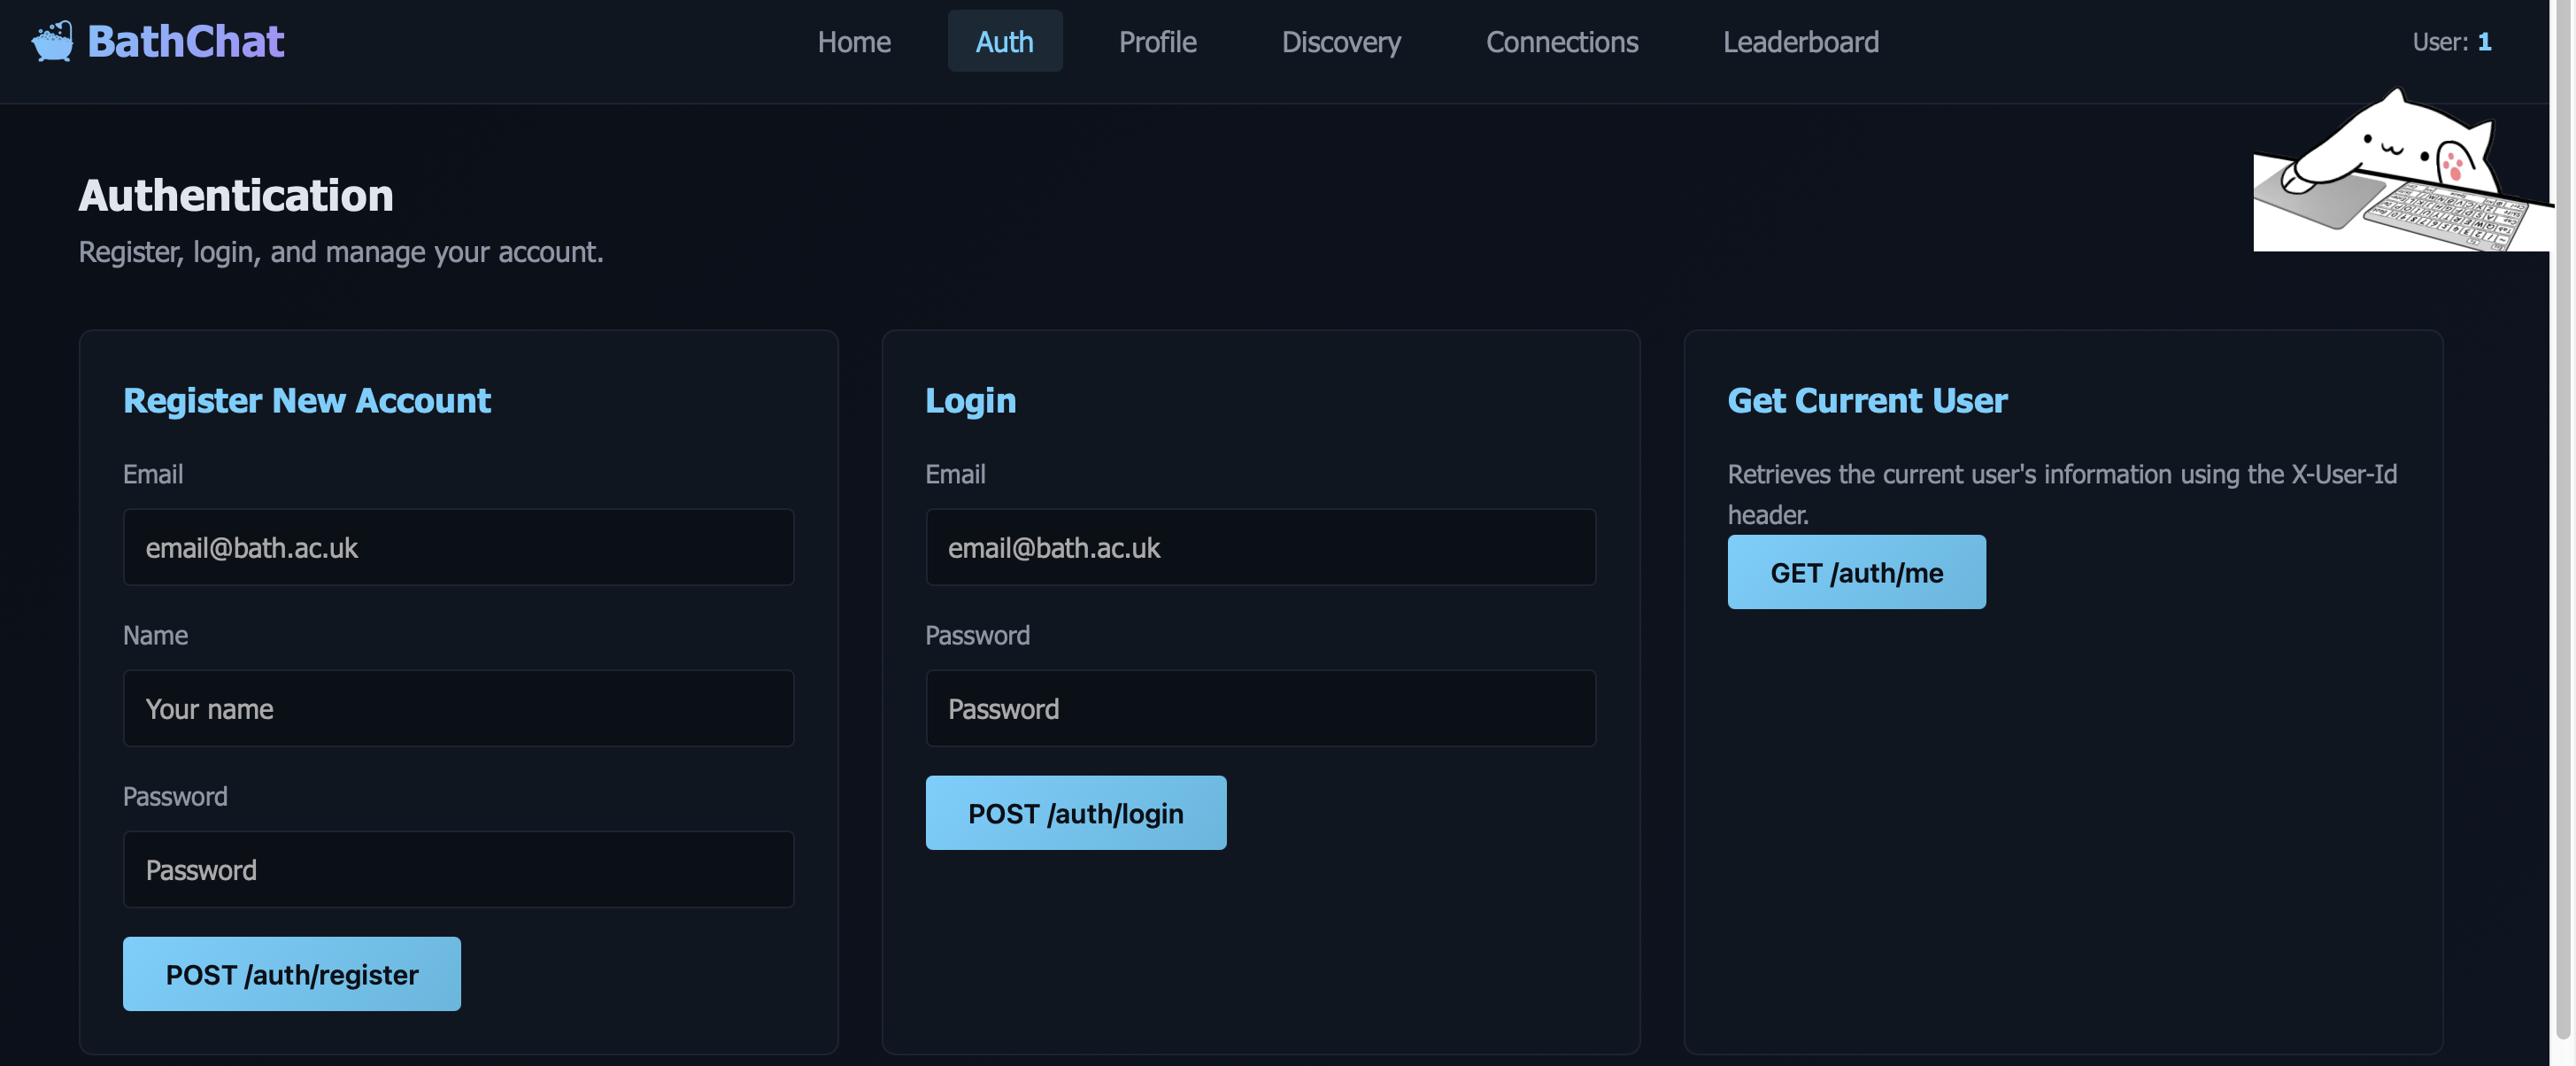Click the POST /auth/register button
This screenshot has height=1066, width=2576.
point(291,974)
